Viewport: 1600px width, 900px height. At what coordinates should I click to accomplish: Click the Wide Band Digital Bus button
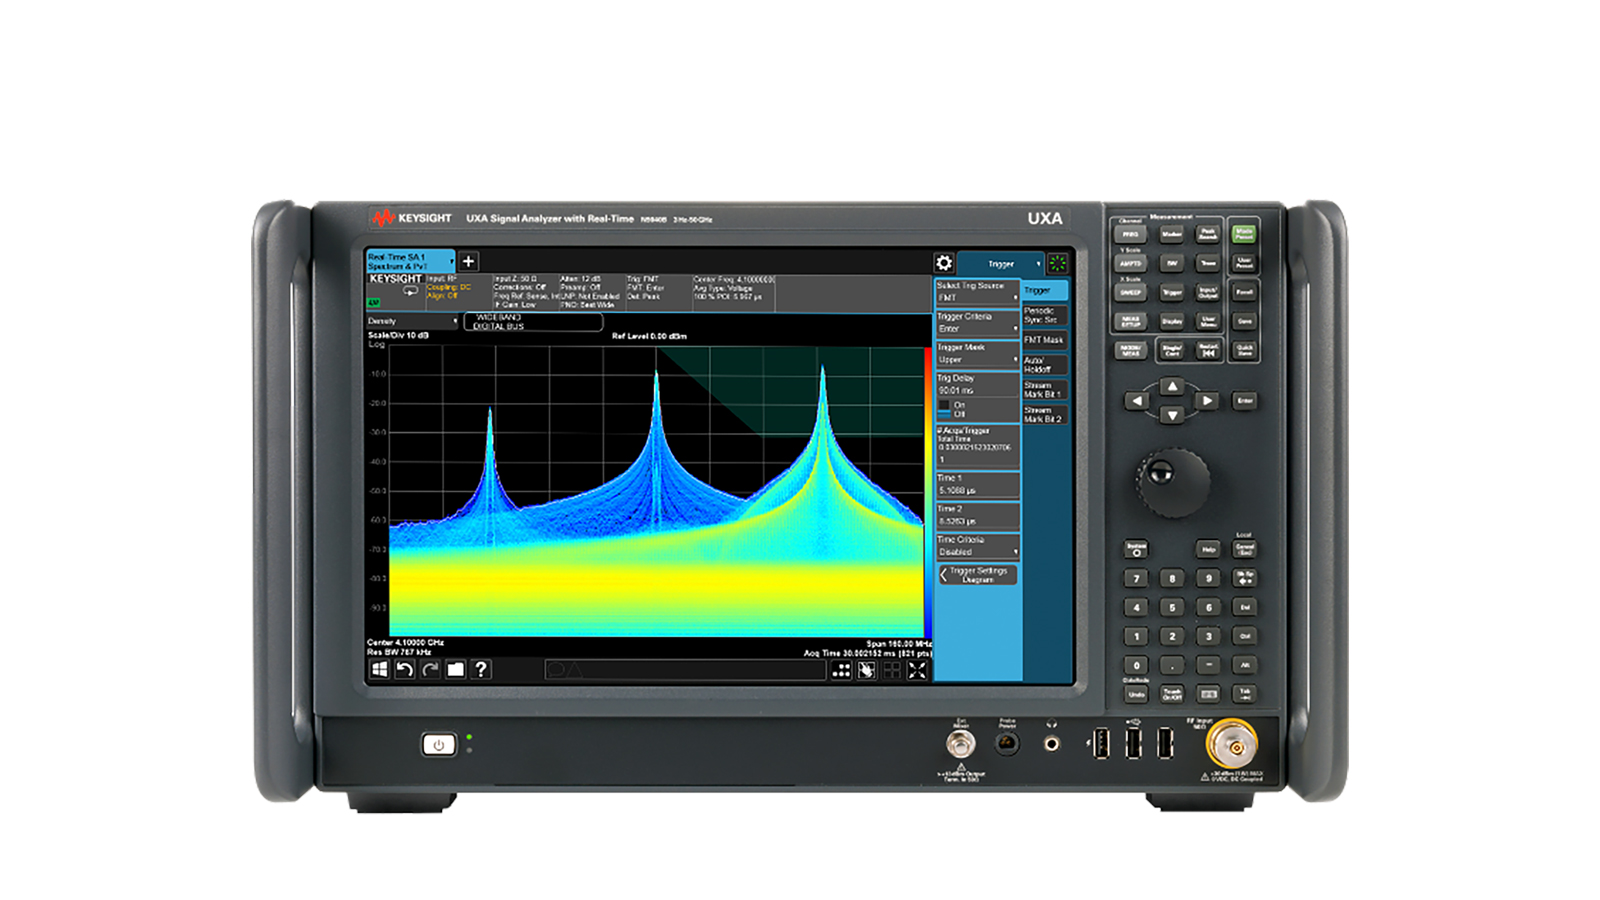tap(533, 322)
